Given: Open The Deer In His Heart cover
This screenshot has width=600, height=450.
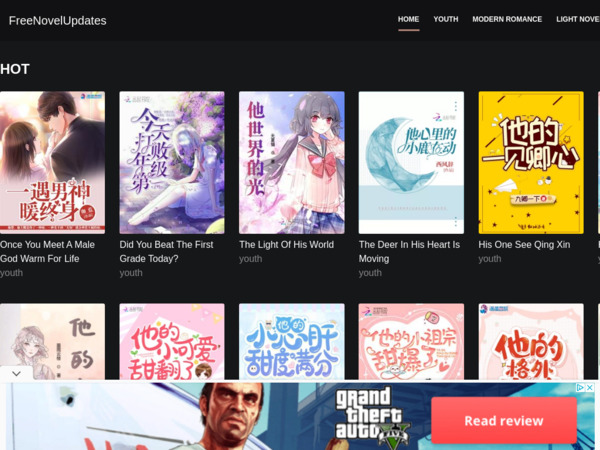Looking at the screenshot, I should click(x=411, y=162).
